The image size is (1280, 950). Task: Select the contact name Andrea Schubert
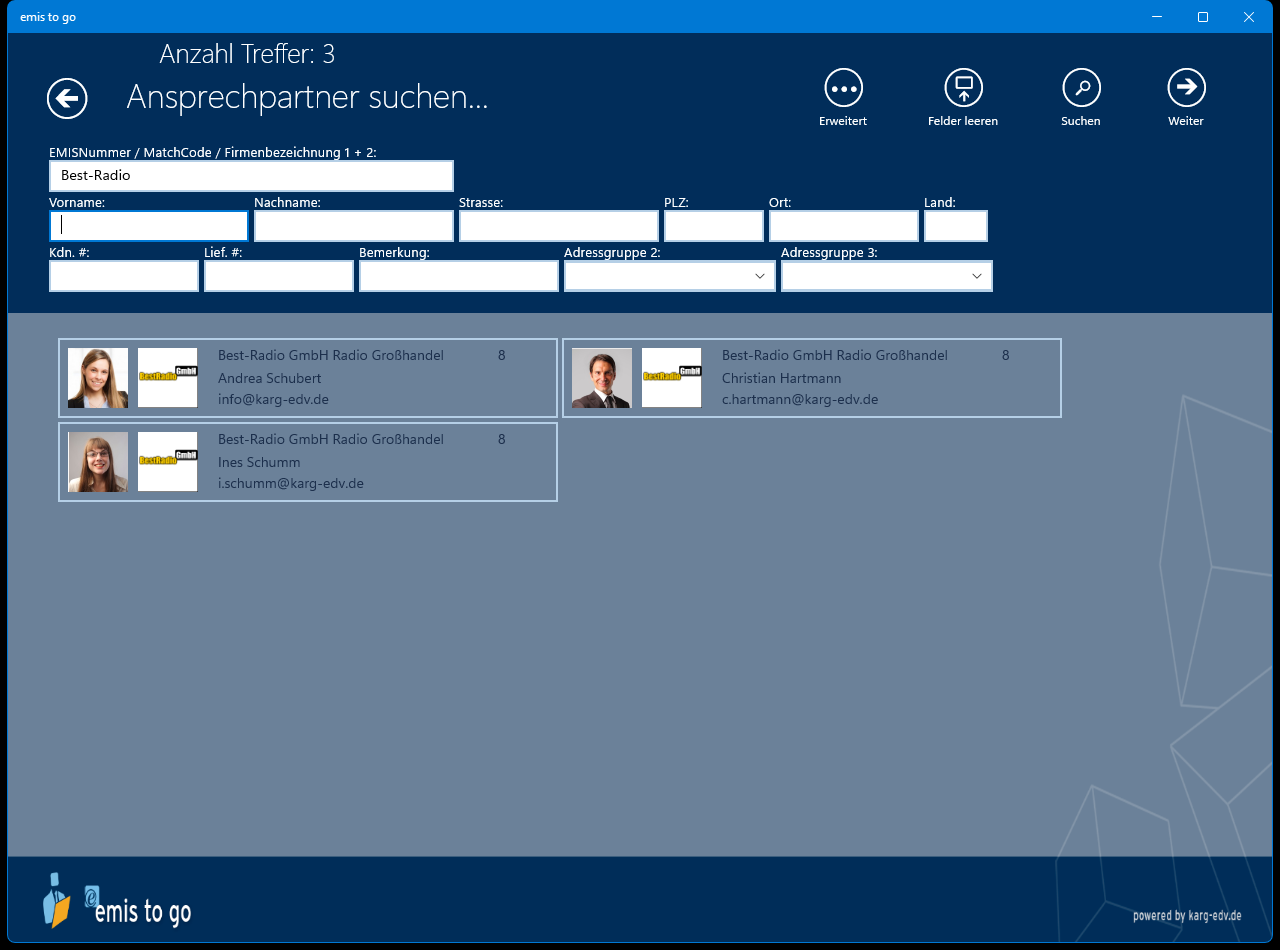(x=269, y=378)
